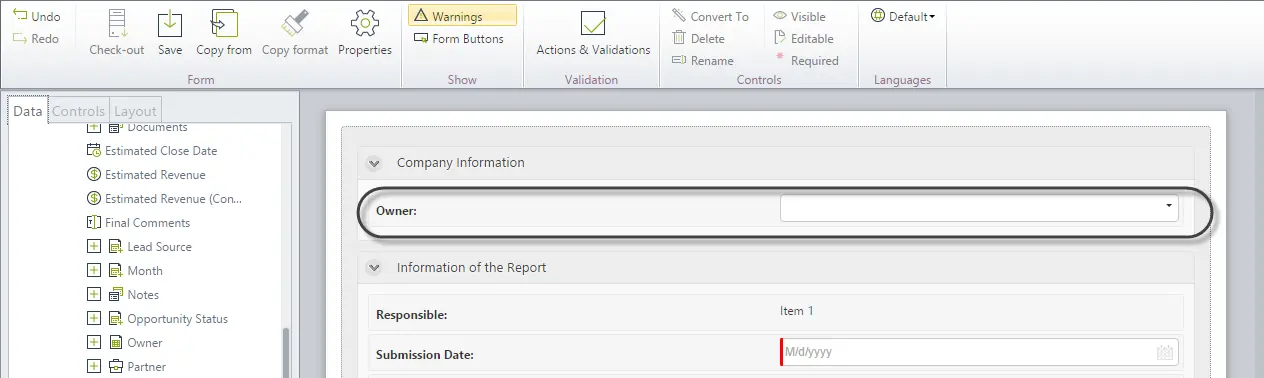Open the Default language dropdown
1264x378 pixels.
[x=903, y=16]
